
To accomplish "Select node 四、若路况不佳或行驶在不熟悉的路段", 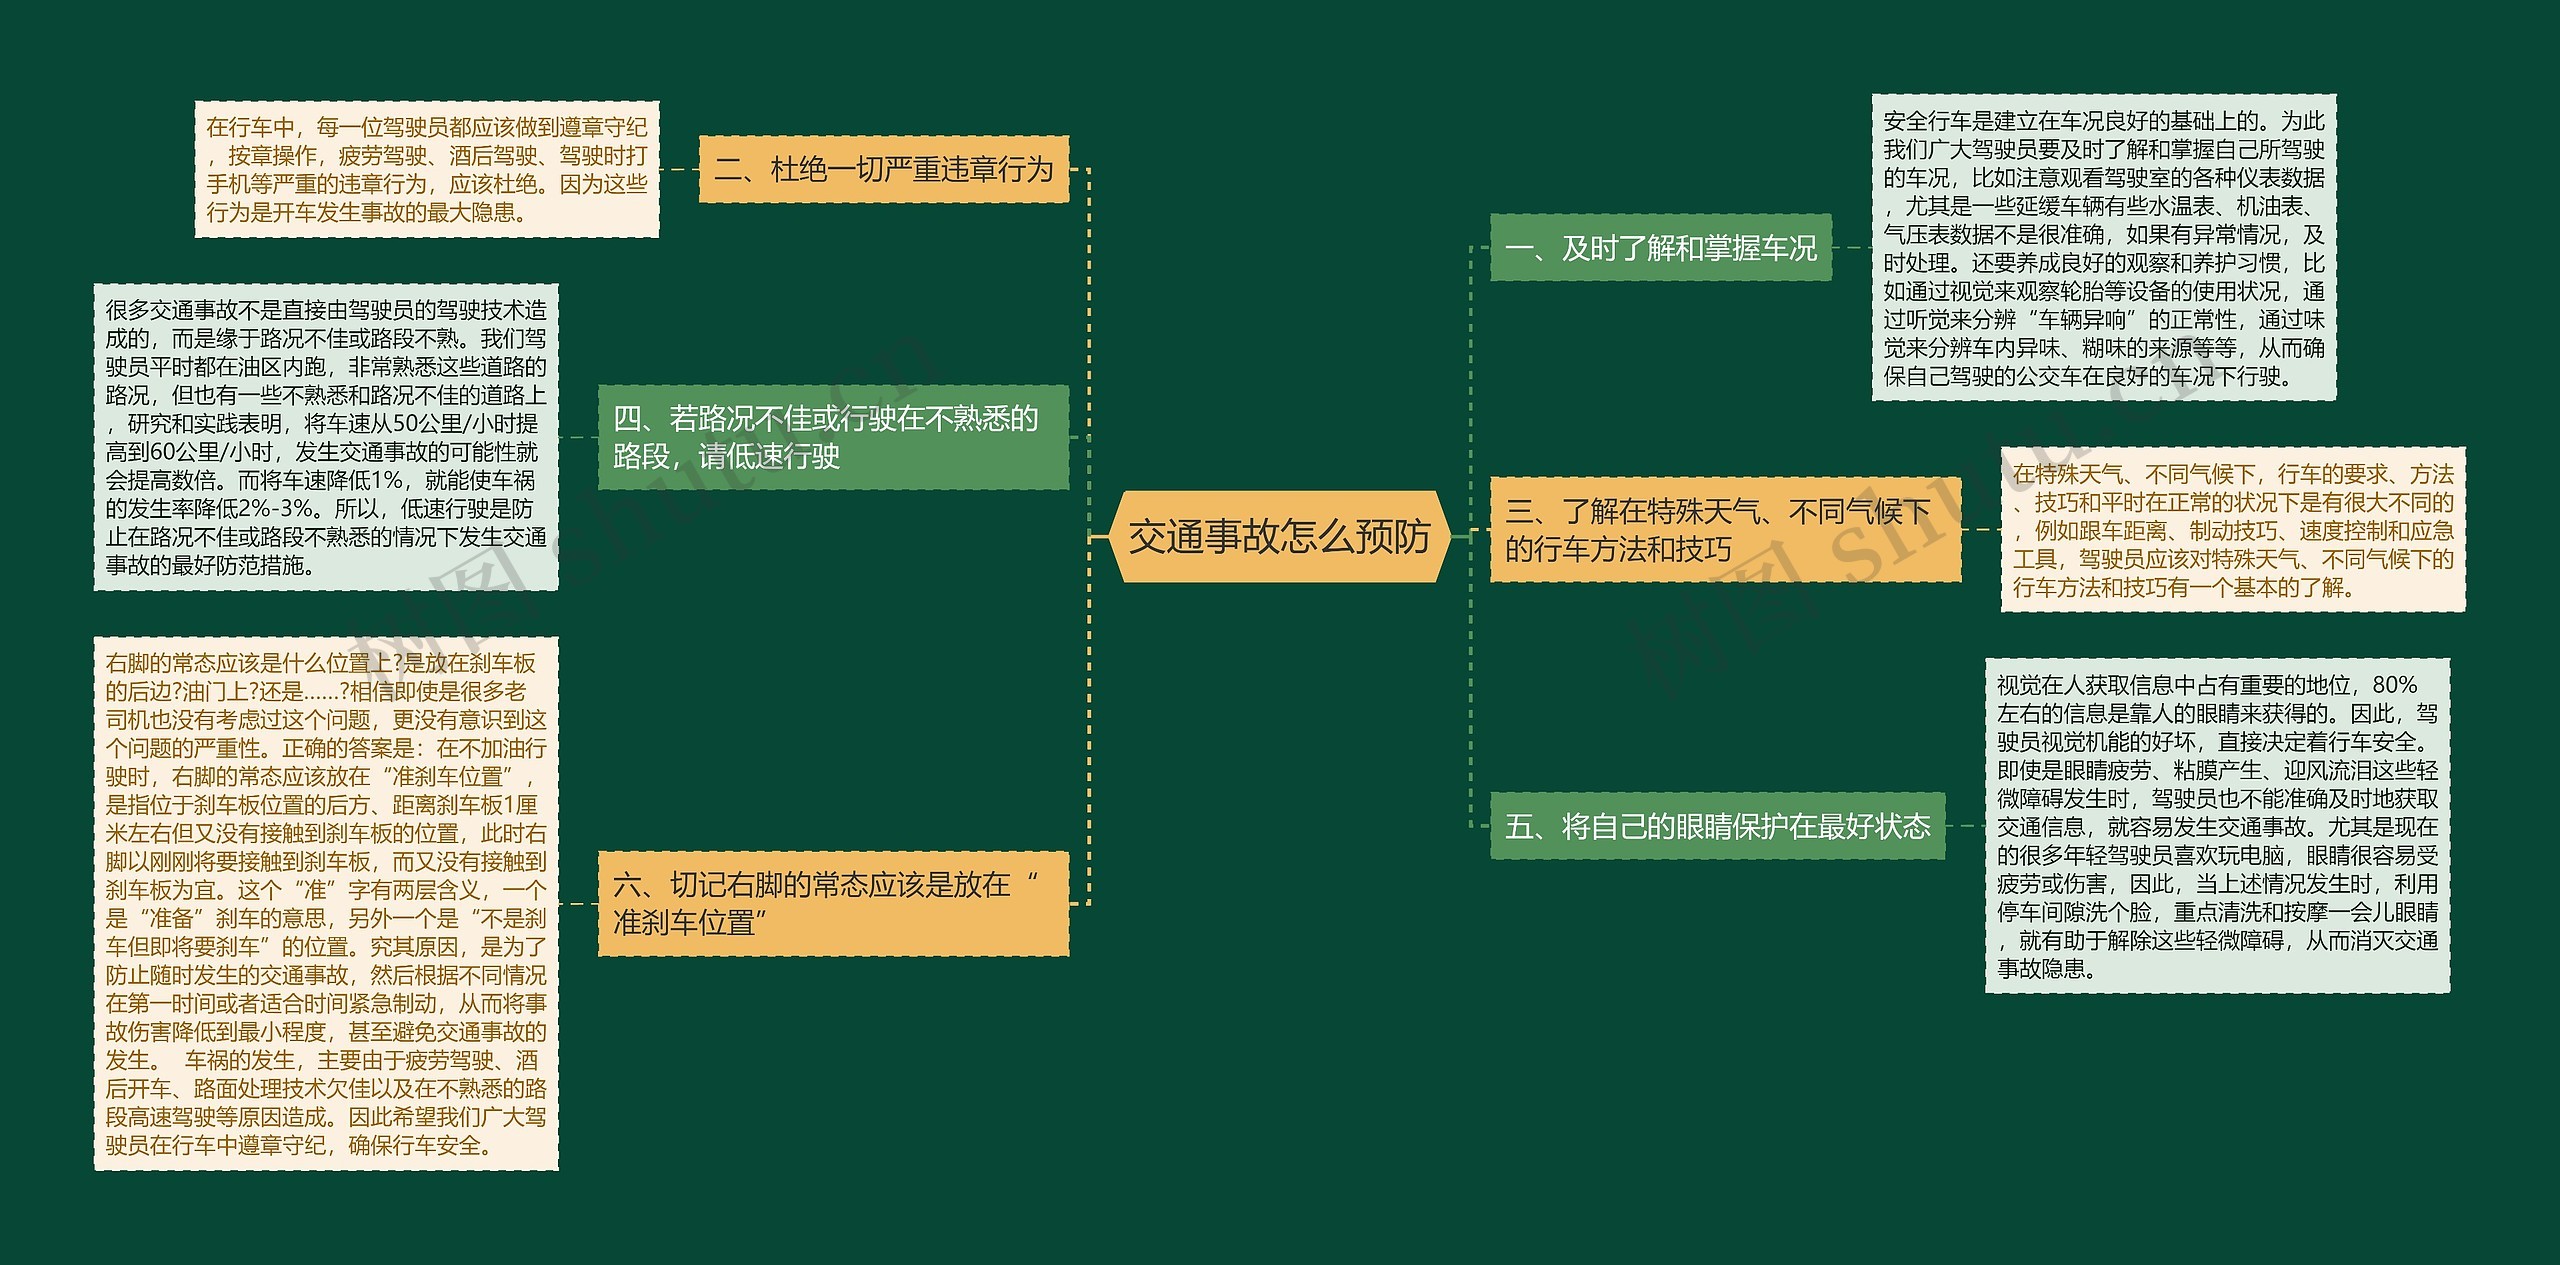I will click(834, 437).
